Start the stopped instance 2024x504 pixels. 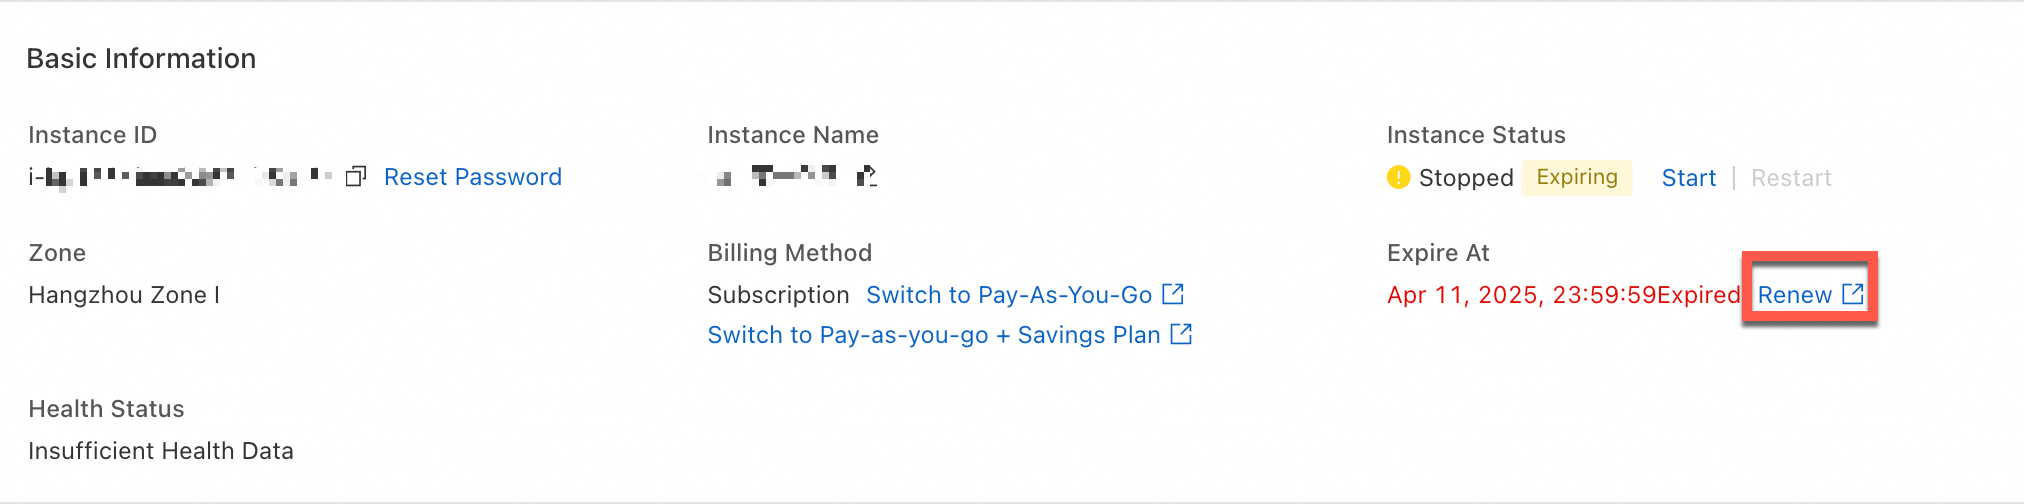(x=1689, y=178)
